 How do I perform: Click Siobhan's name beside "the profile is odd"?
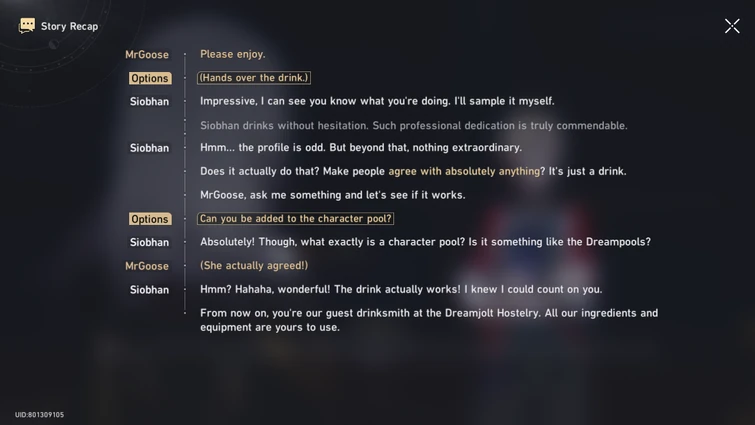pyautogui.click(x=149, y=148)
